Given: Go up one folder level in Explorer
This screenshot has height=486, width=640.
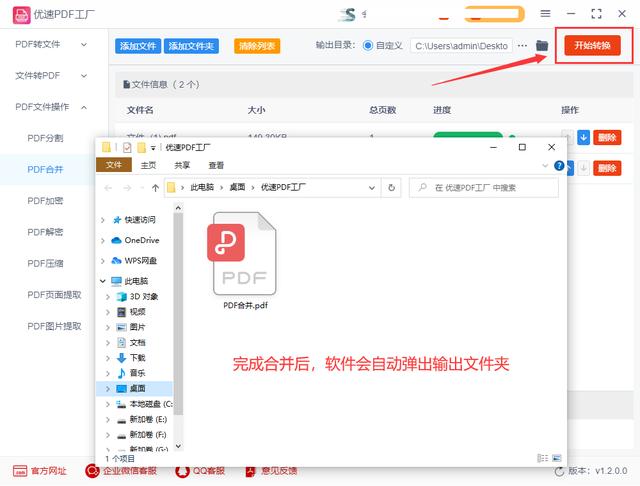Looking at the screenshot, I should tap(155, 188).
